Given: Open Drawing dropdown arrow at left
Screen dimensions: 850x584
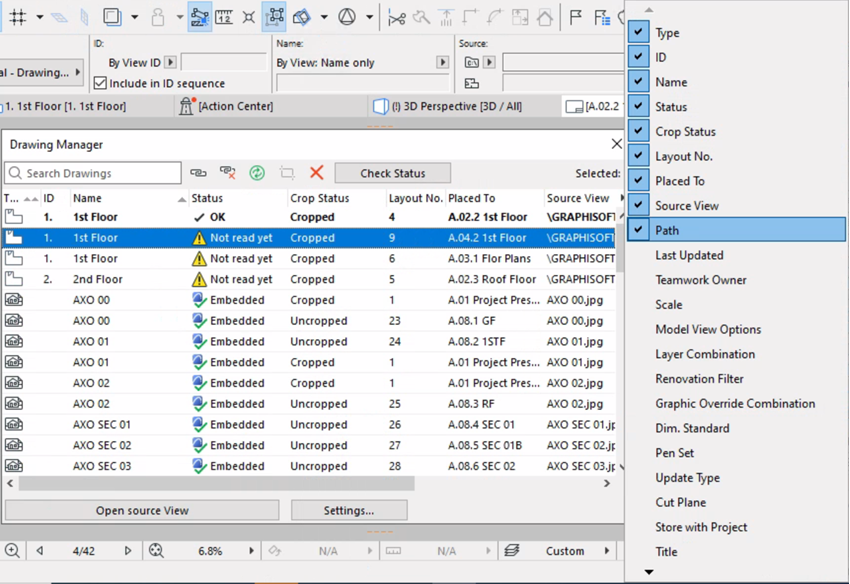Looking at the screenshot, I should [x=78, y=72].
